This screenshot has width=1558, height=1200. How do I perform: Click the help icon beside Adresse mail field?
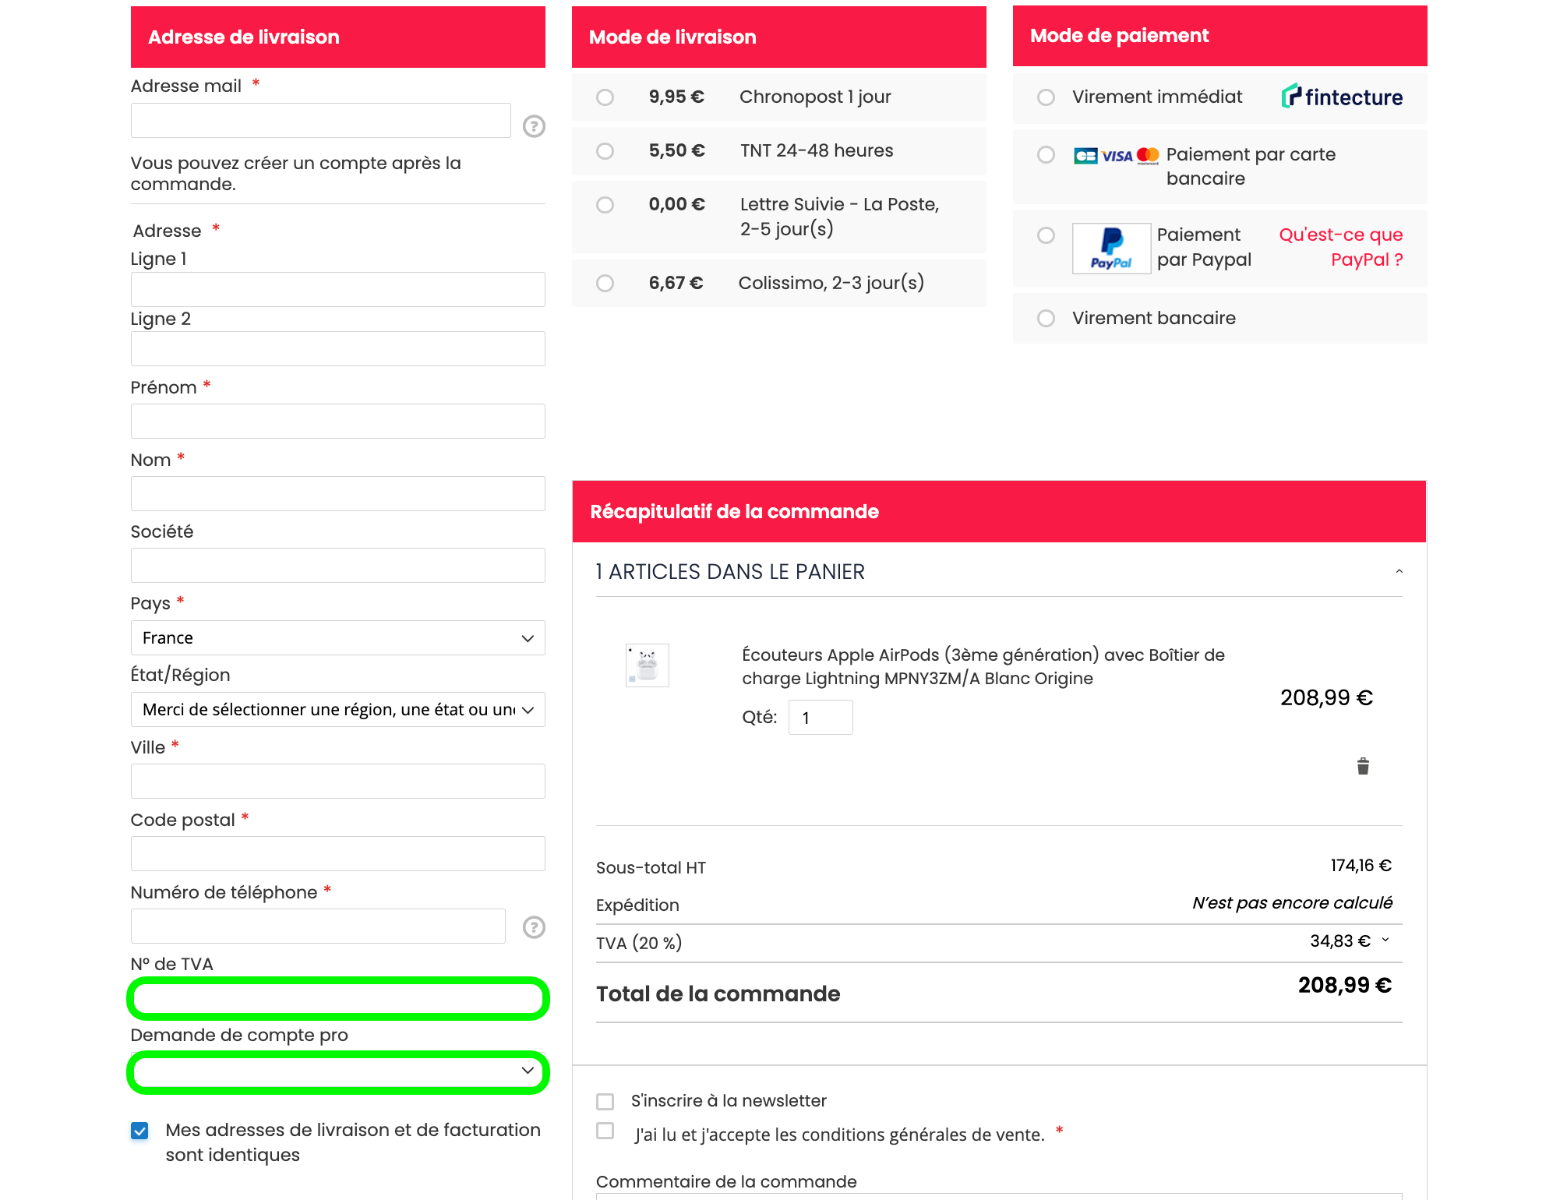pos(534,126)
